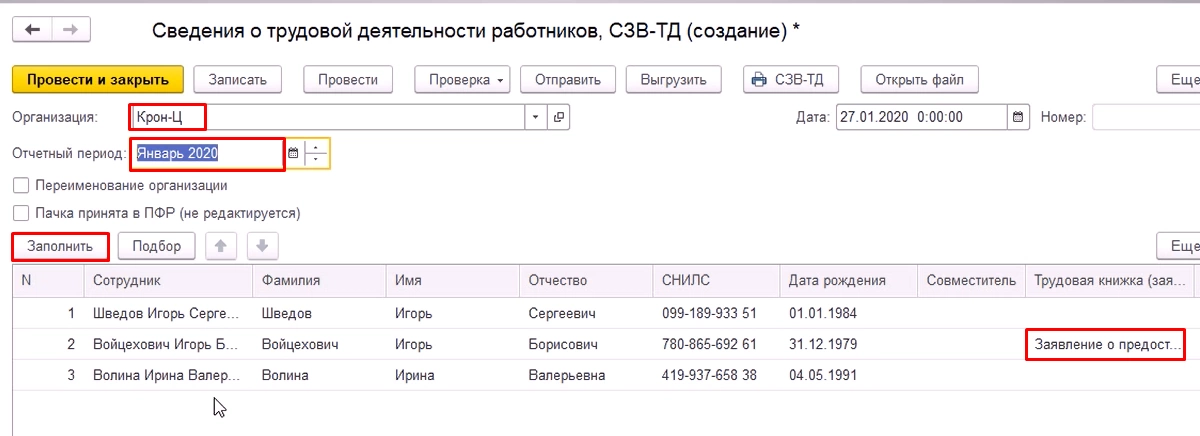Move selected row up with arrow
The height and width of the screenshot is (436, 1200).
tap(221, 246)
